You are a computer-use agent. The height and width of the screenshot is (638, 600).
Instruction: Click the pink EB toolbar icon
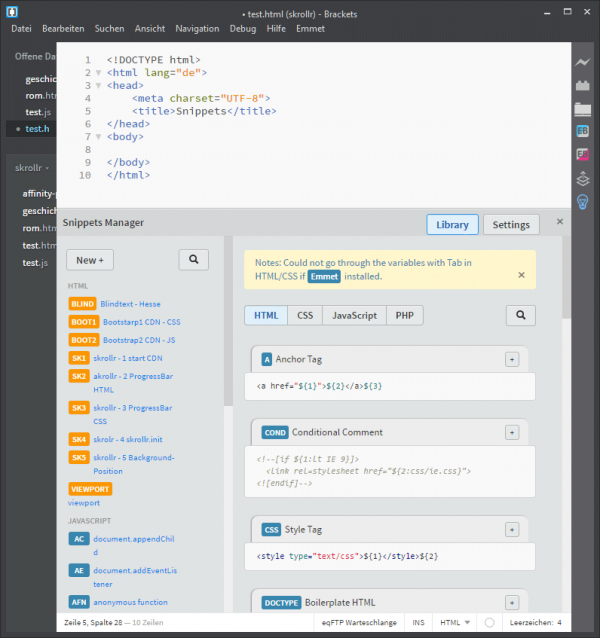[583, 154]
